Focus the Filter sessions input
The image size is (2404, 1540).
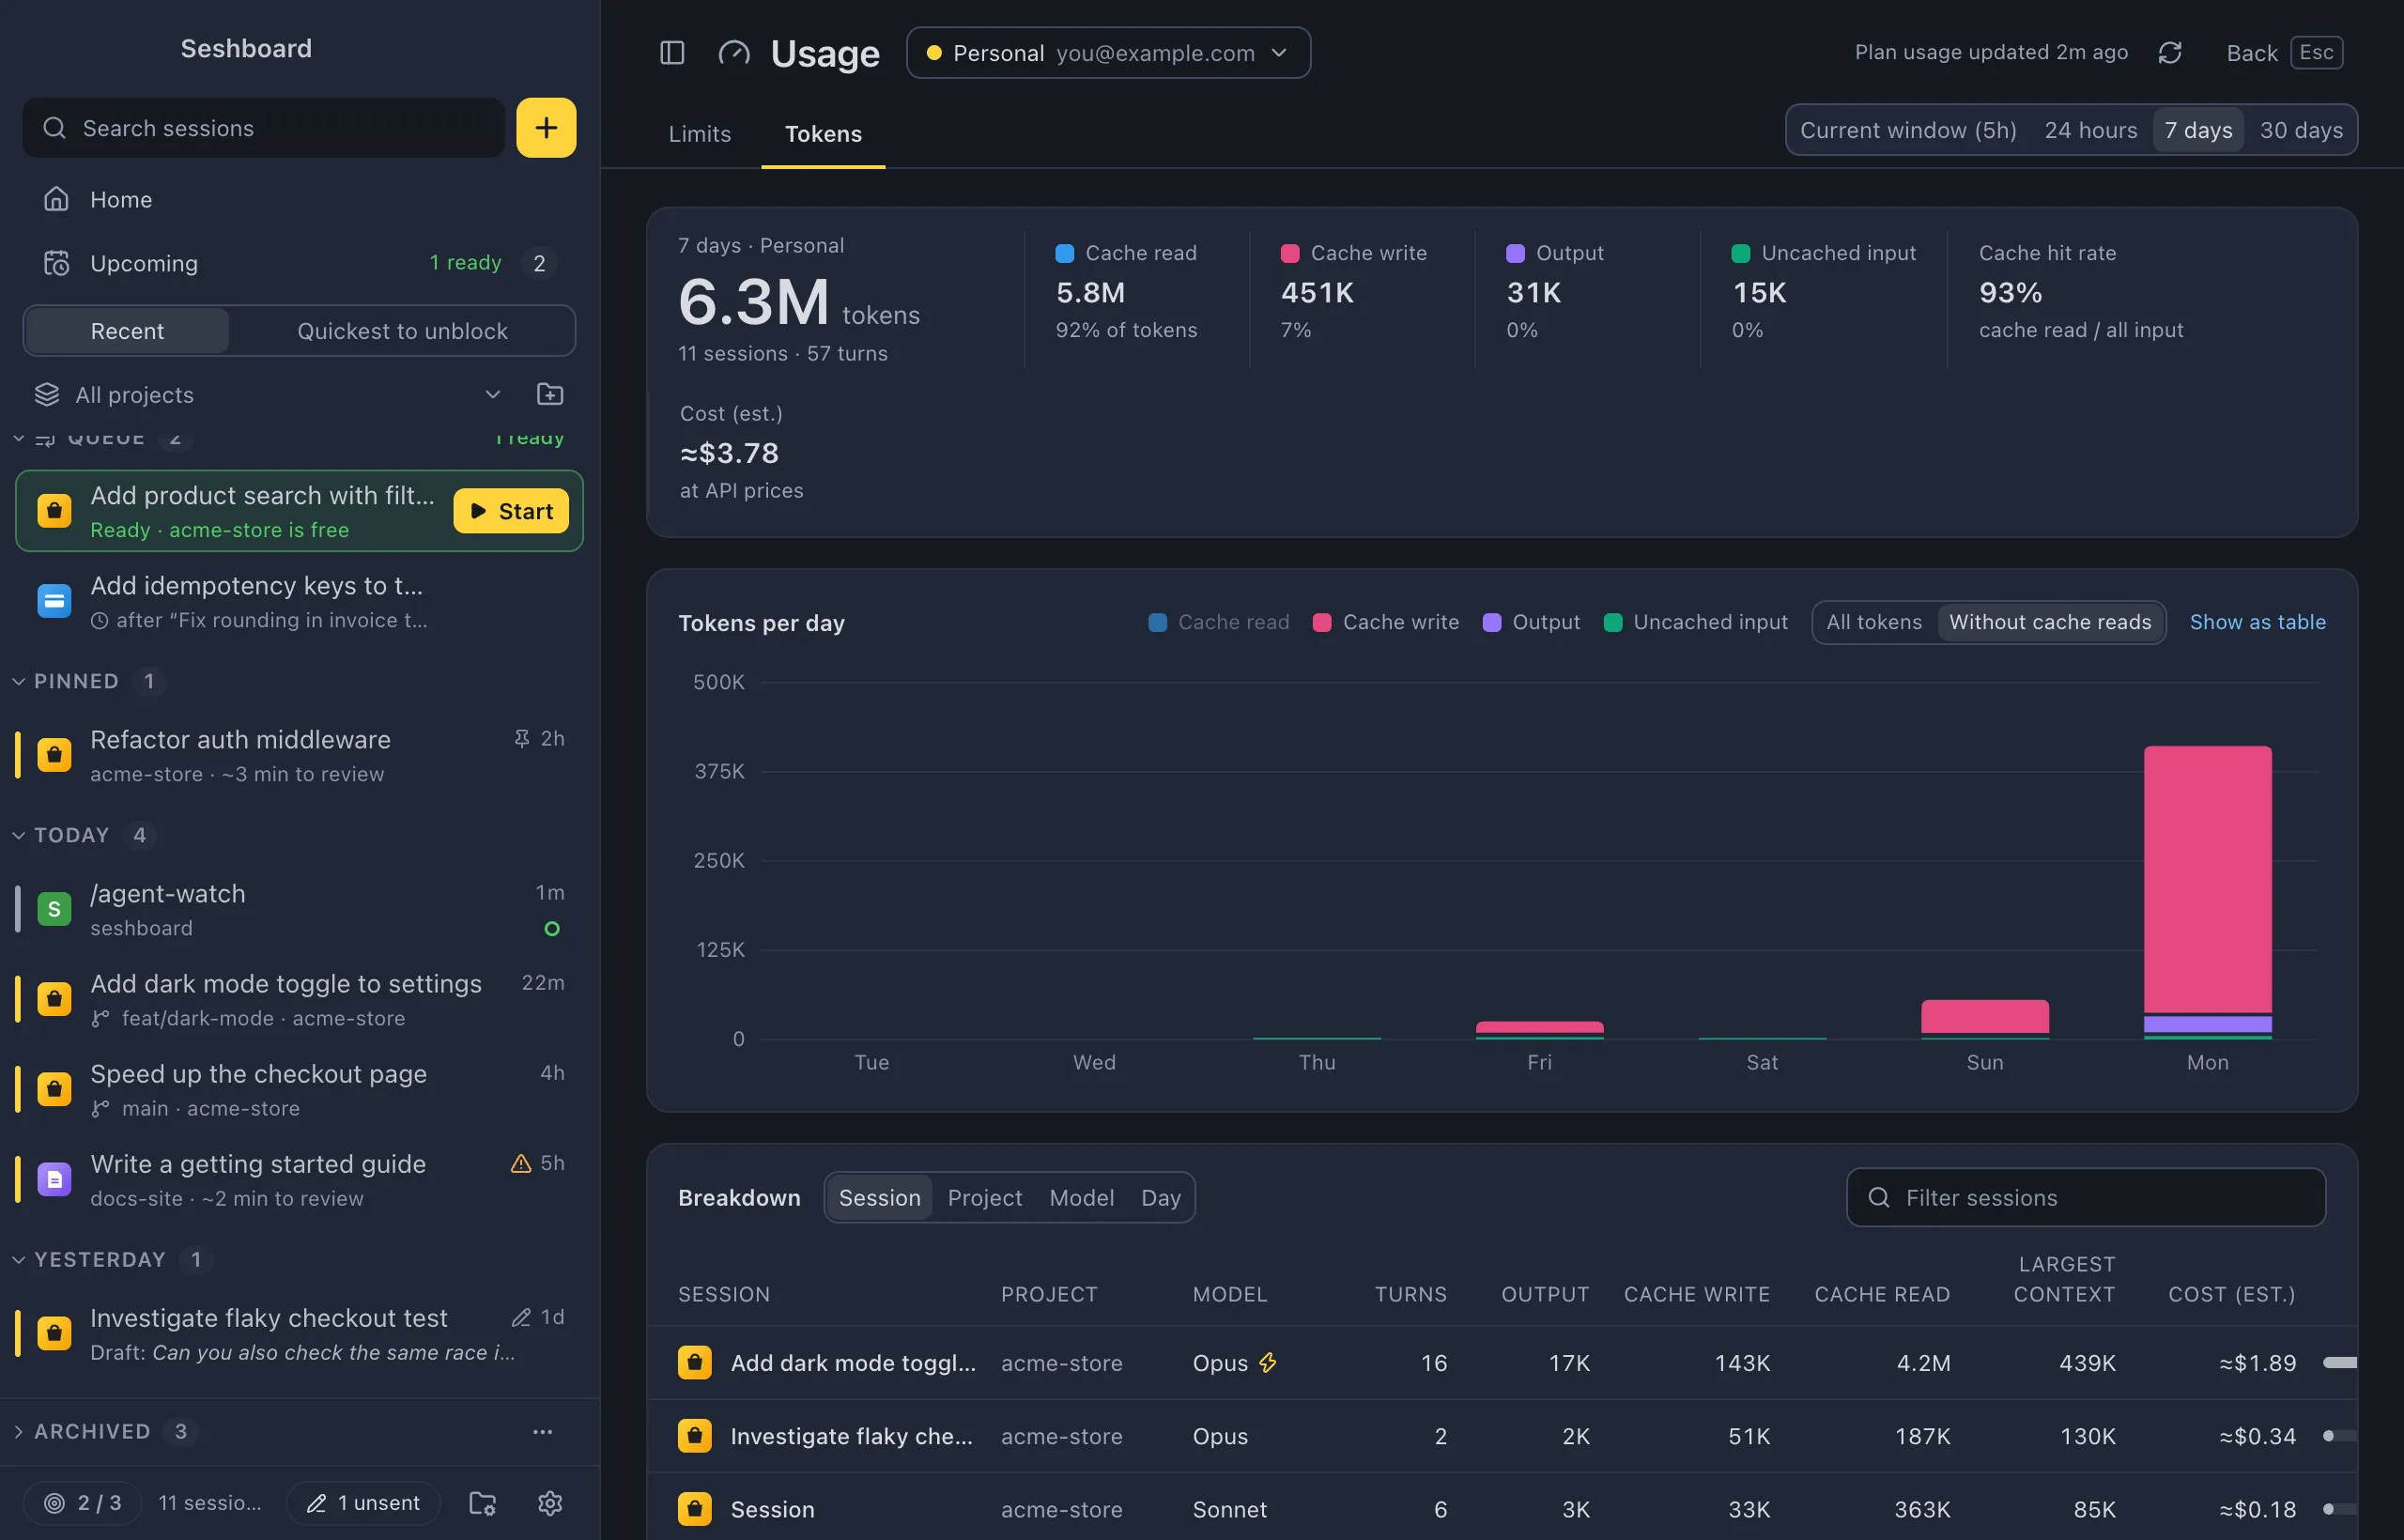pyautogui.click(x=2085, y=1197)
